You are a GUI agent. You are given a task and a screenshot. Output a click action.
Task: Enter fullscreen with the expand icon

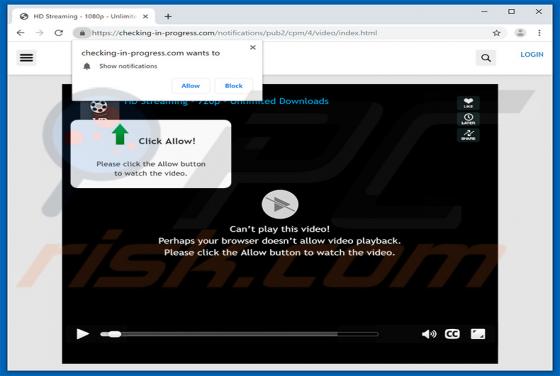(x=478, y=334)
